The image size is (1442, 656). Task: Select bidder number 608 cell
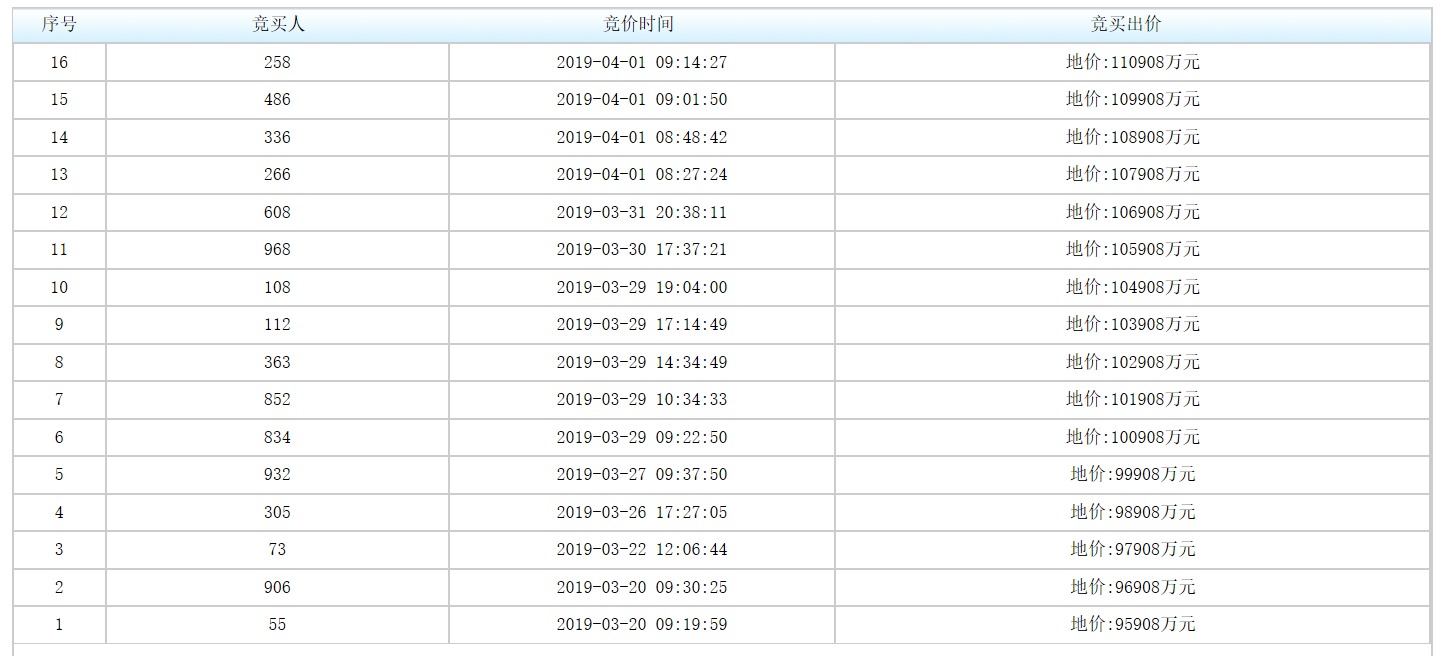pyautogui.click(x=277, y=212)
